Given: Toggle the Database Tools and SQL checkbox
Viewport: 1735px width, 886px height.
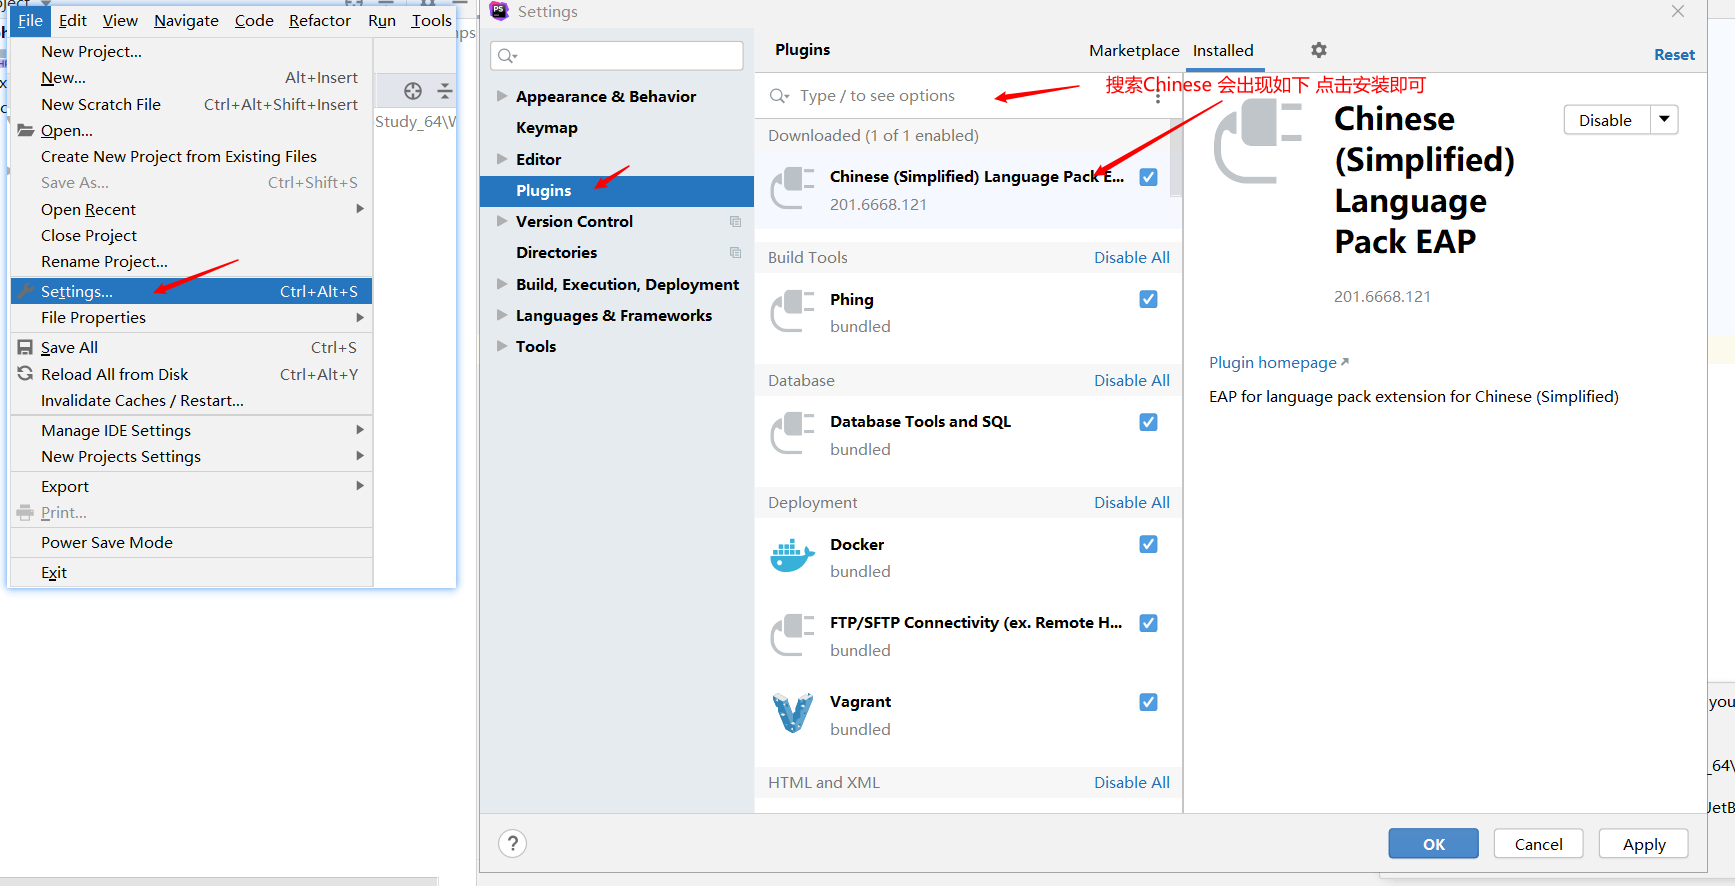Looking at the screenshot, I should [x=1148, y=422].
